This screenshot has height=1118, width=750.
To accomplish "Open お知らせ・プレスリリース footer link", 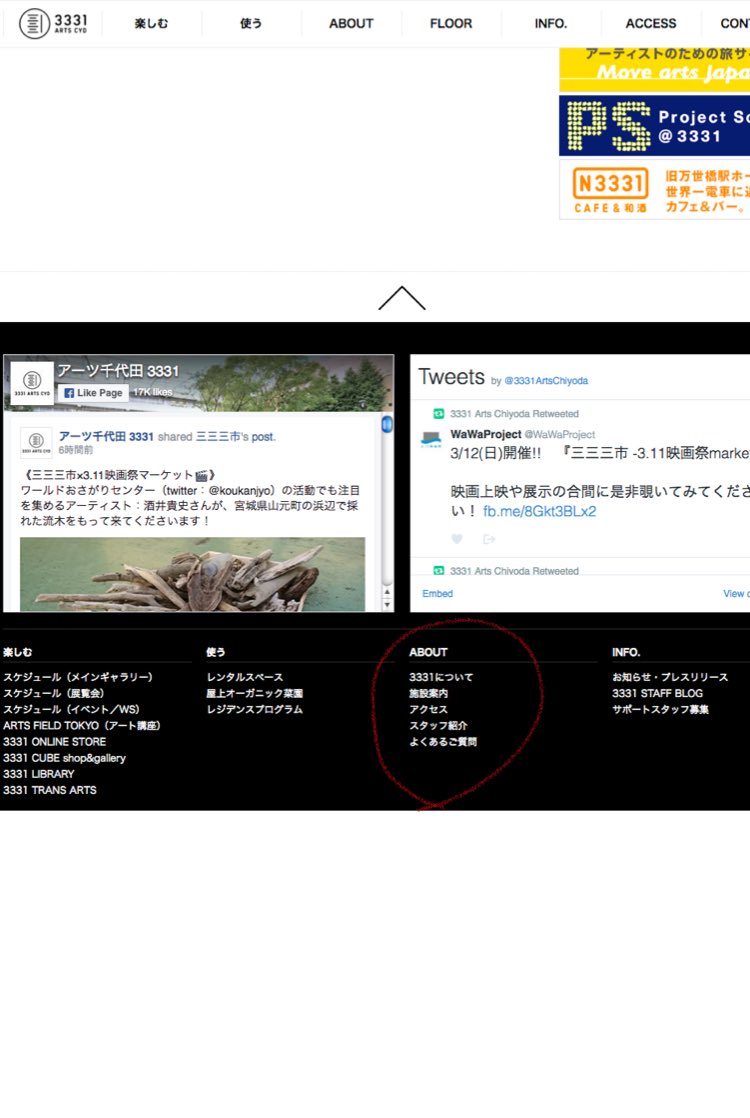I will point(670,677).
